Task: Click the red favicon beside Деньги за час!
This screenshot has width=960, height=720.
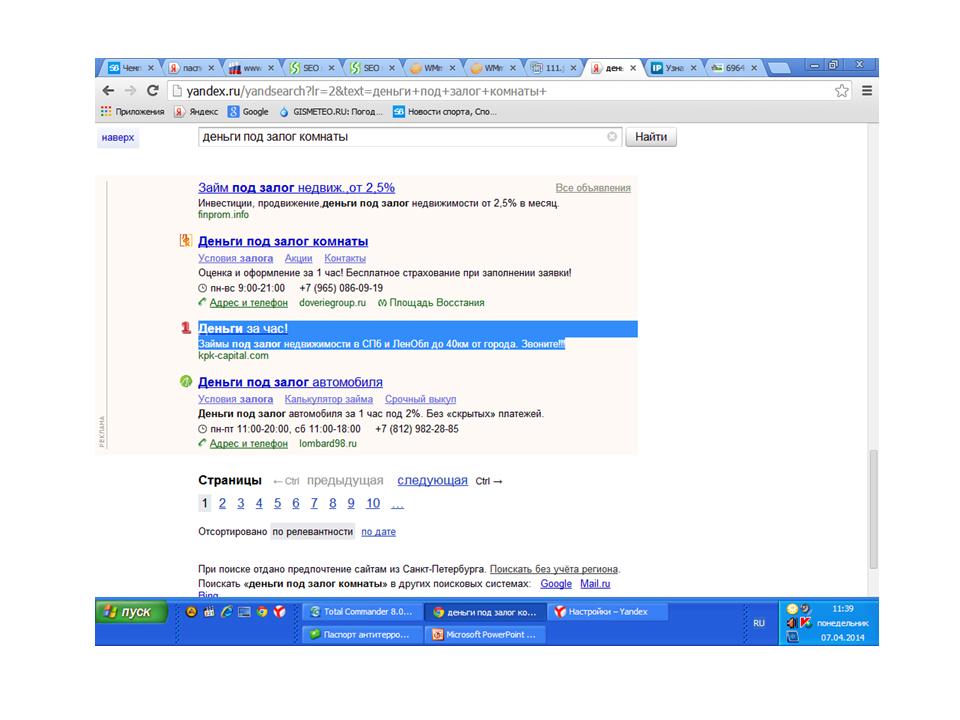Action: point(186,328)
